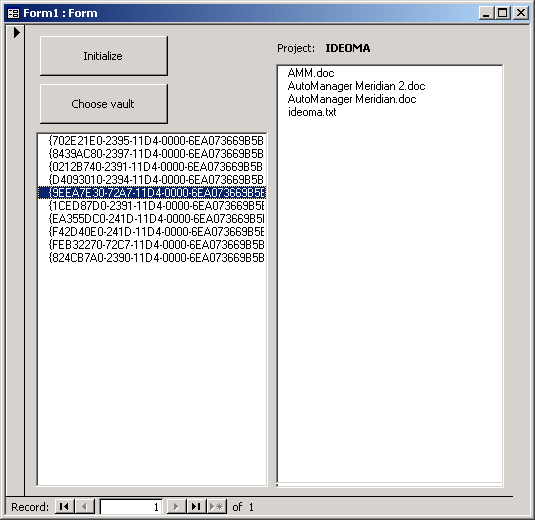Image resolution: width=535 pixels, height=520 pixels.
Task: Click the IDEOMA project name label
Action: click(348, 48)
